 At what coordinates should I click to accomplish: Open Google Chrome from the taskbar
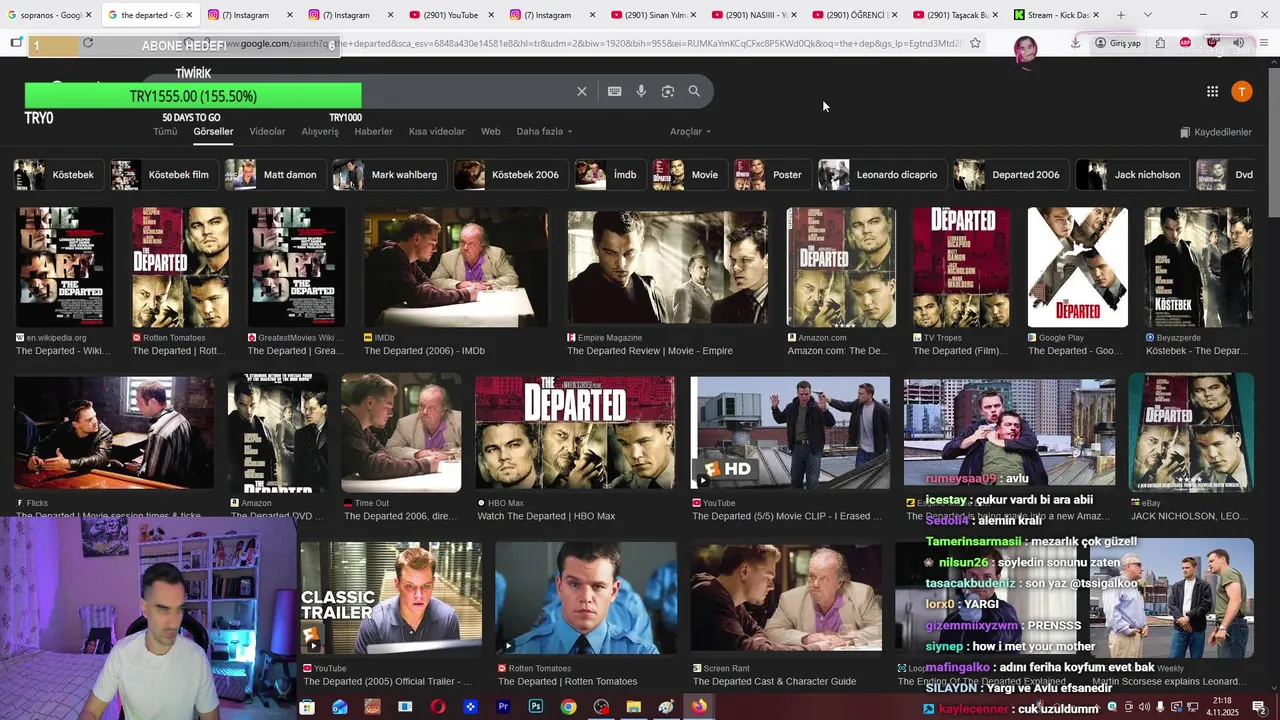coord(568,707)
